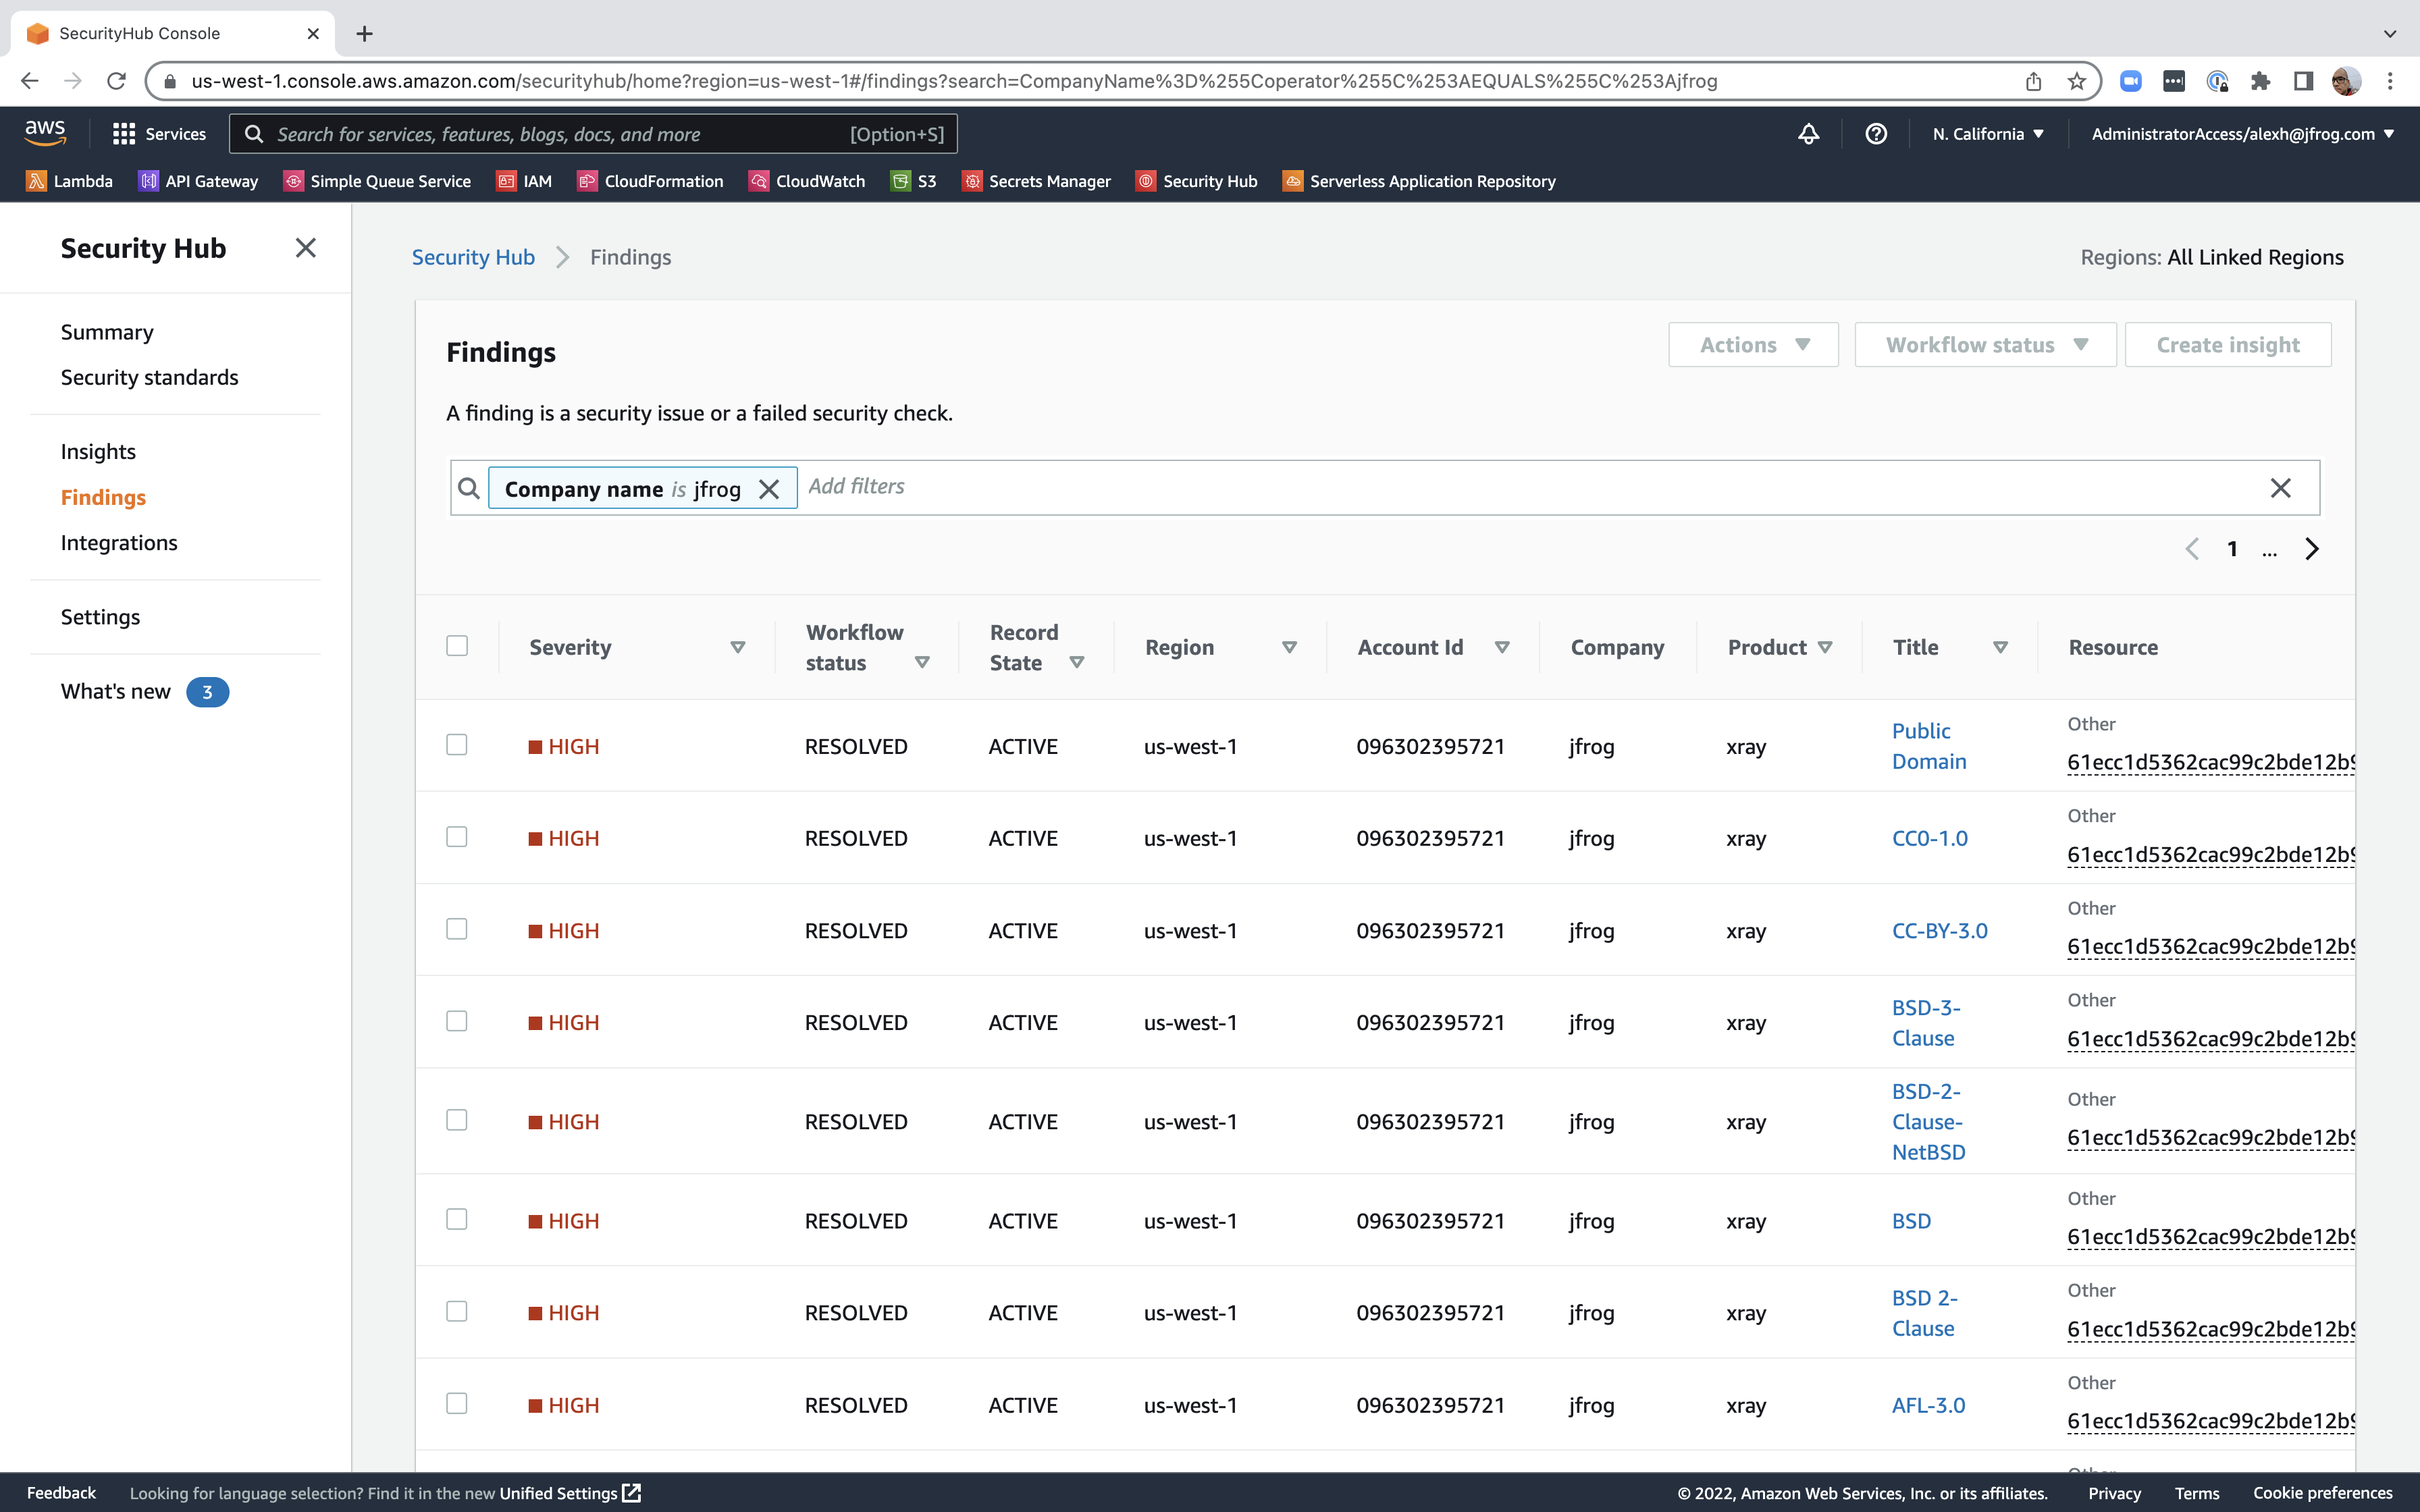Open the AFL-3.0 finding title

1928,1405
